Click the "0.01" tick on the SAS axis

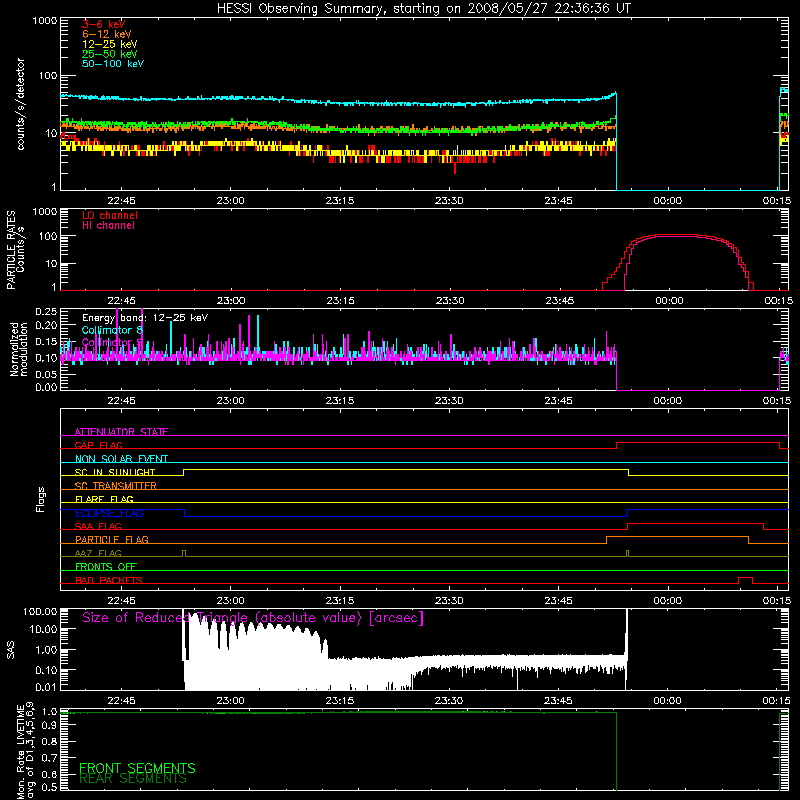[x=46, y=687]
